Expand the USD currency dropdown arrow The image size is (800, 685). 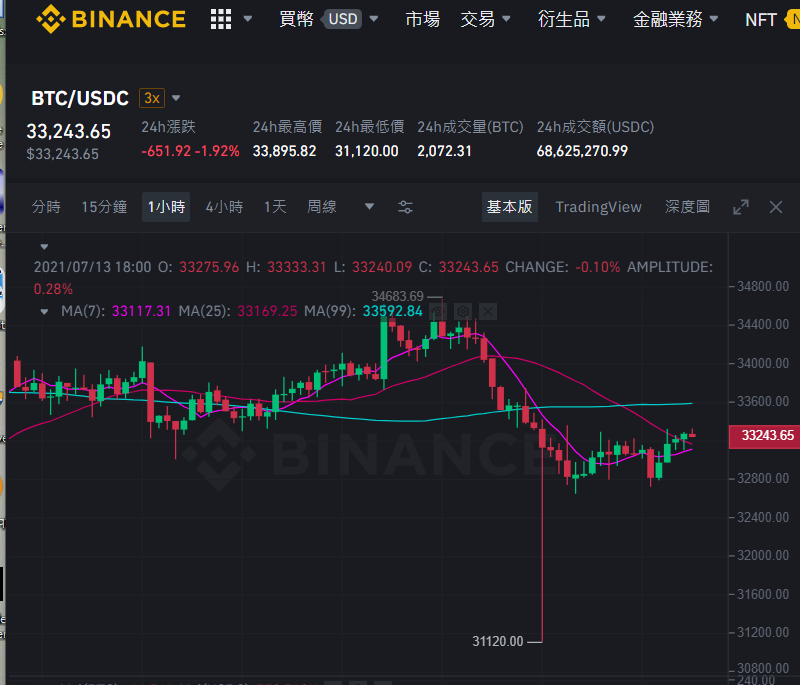click(x=374, y=19)
